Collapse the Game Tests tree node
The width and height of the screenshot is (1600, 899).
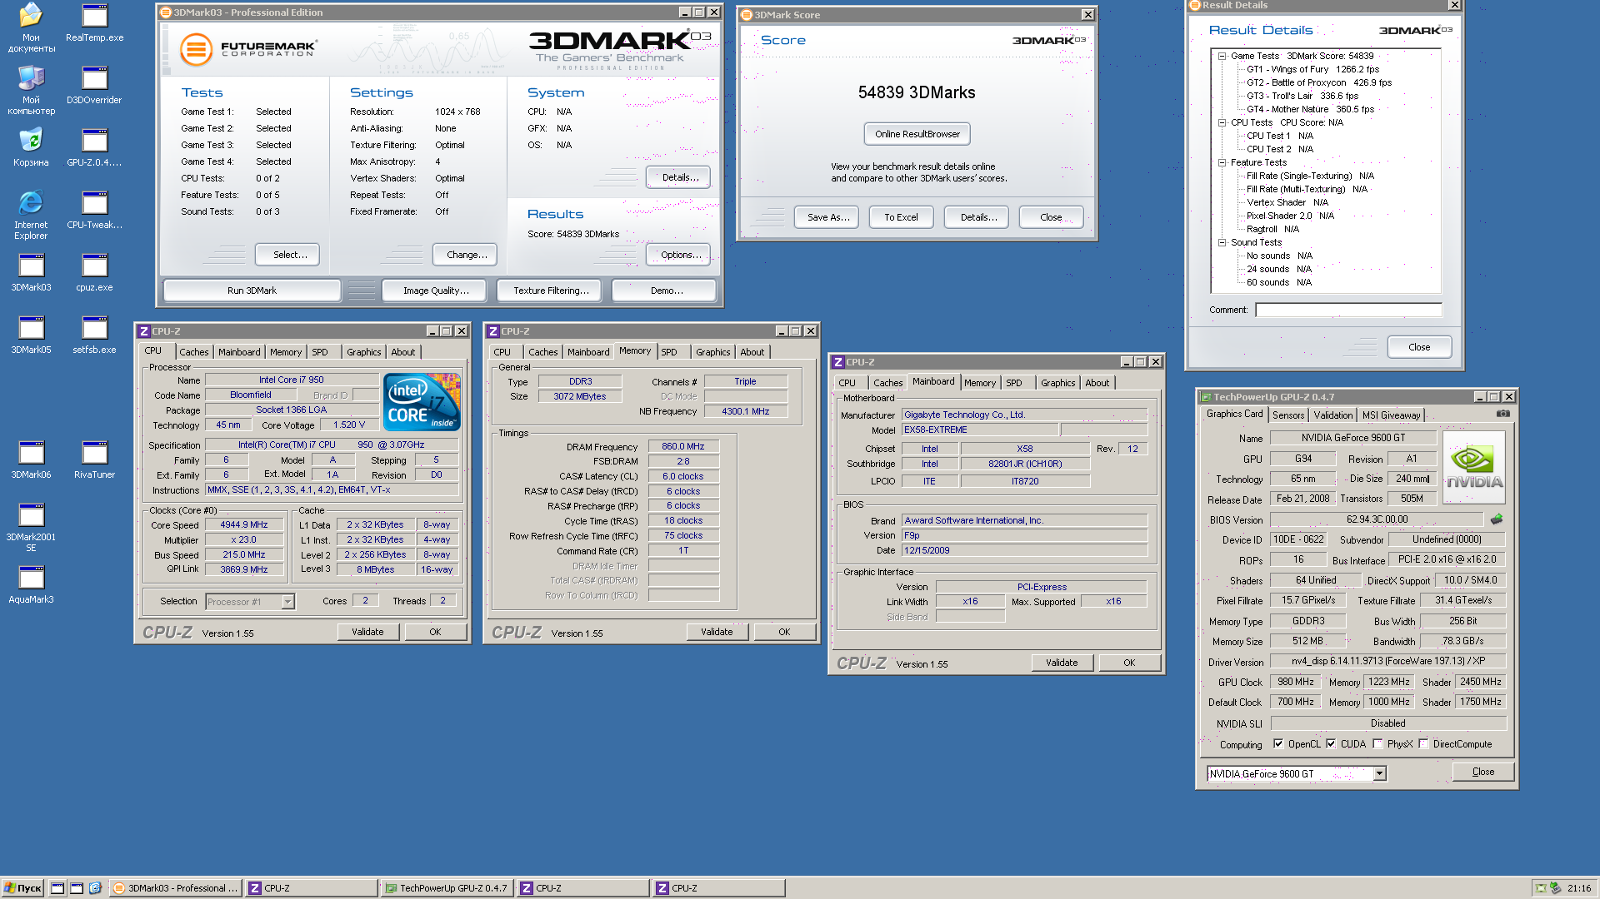pyautogui.click(x=1222, y=56)
